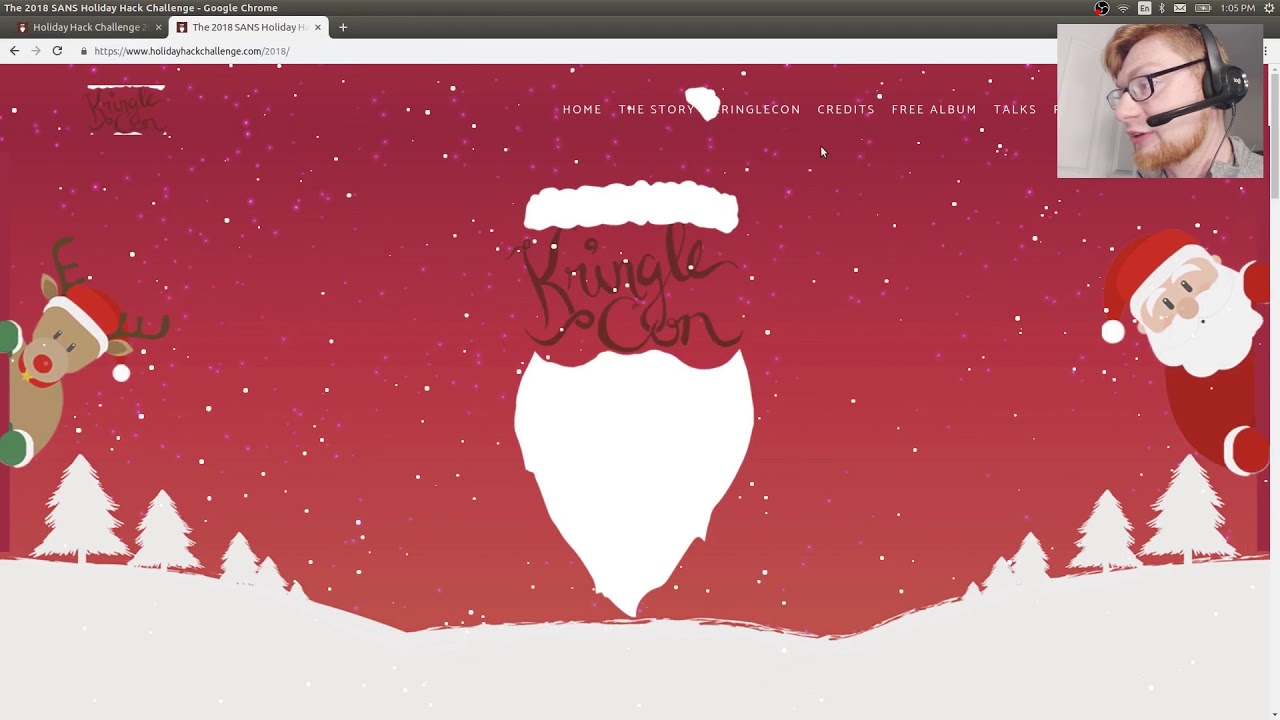This screenshot has height=720, width=1280.
Task: Open the CREDITS nav link
Action: click(x=846, y=109)
